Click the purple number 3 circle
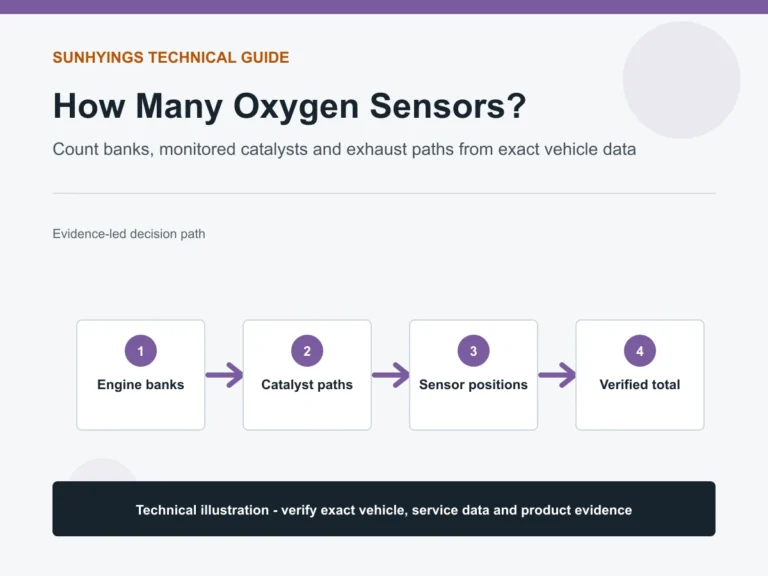Screen dimensions: 768x576 click(x=474, y=351)
